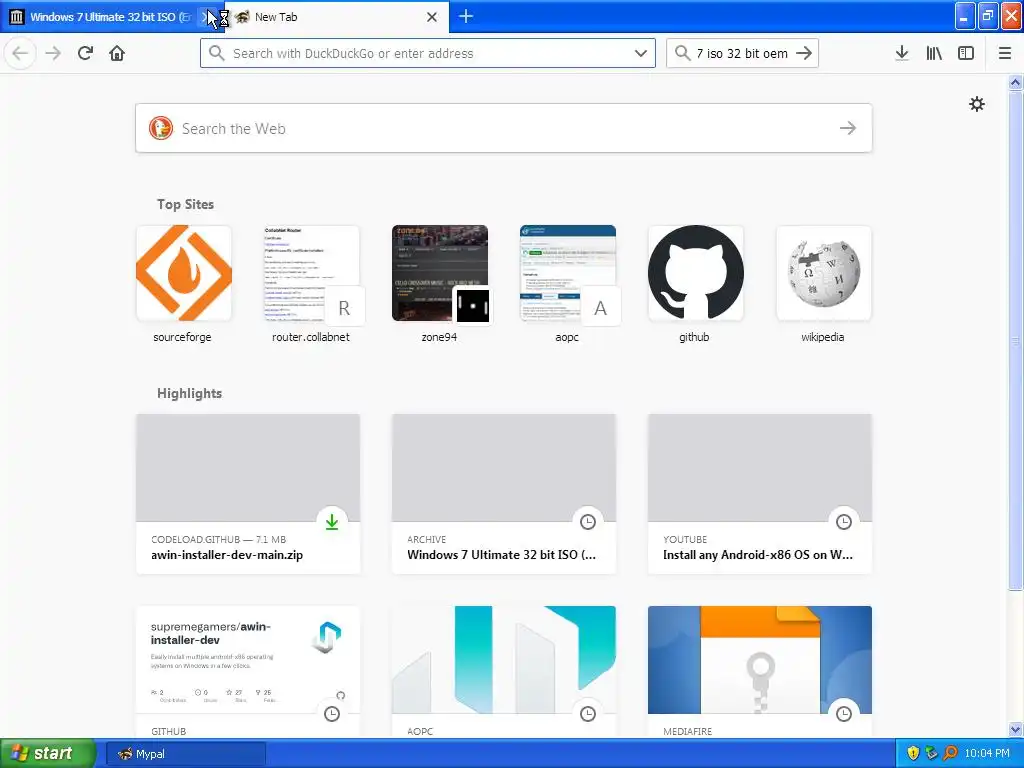Image resolution: width=1024 pixels, height=768 pixels.
Task: Open awin-installer-dev-main.zip highlight card
Action: (248, 494)
